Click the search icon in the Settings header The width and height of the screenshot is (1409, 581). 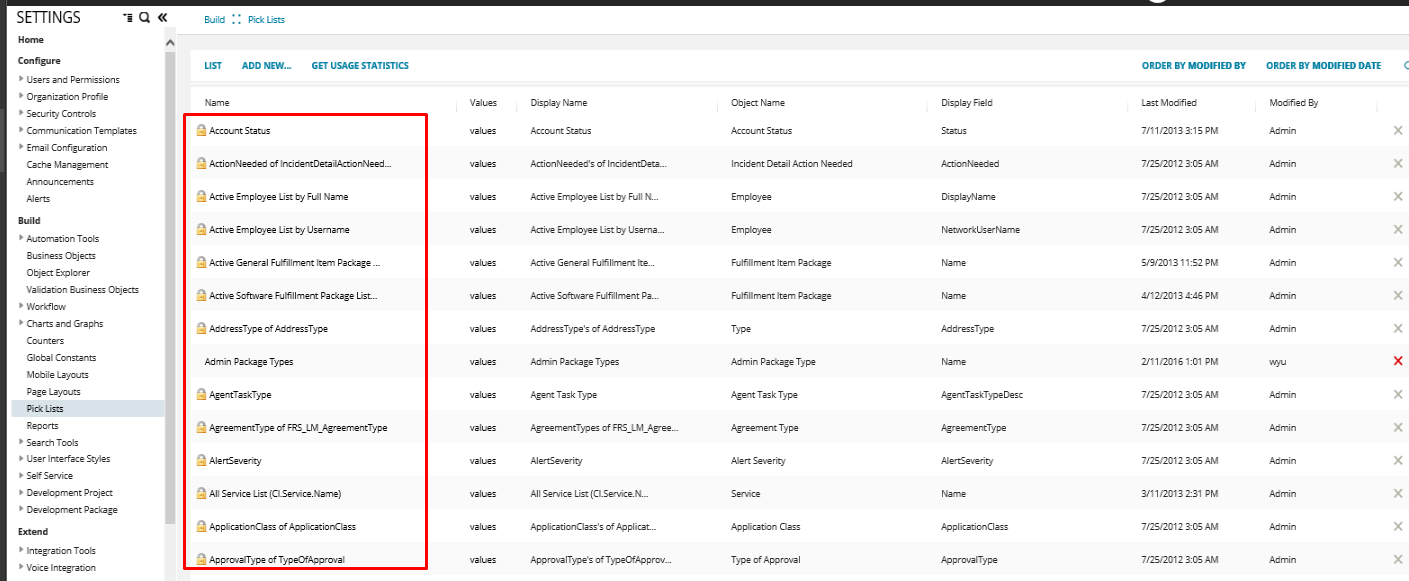(x=144, y=18)
